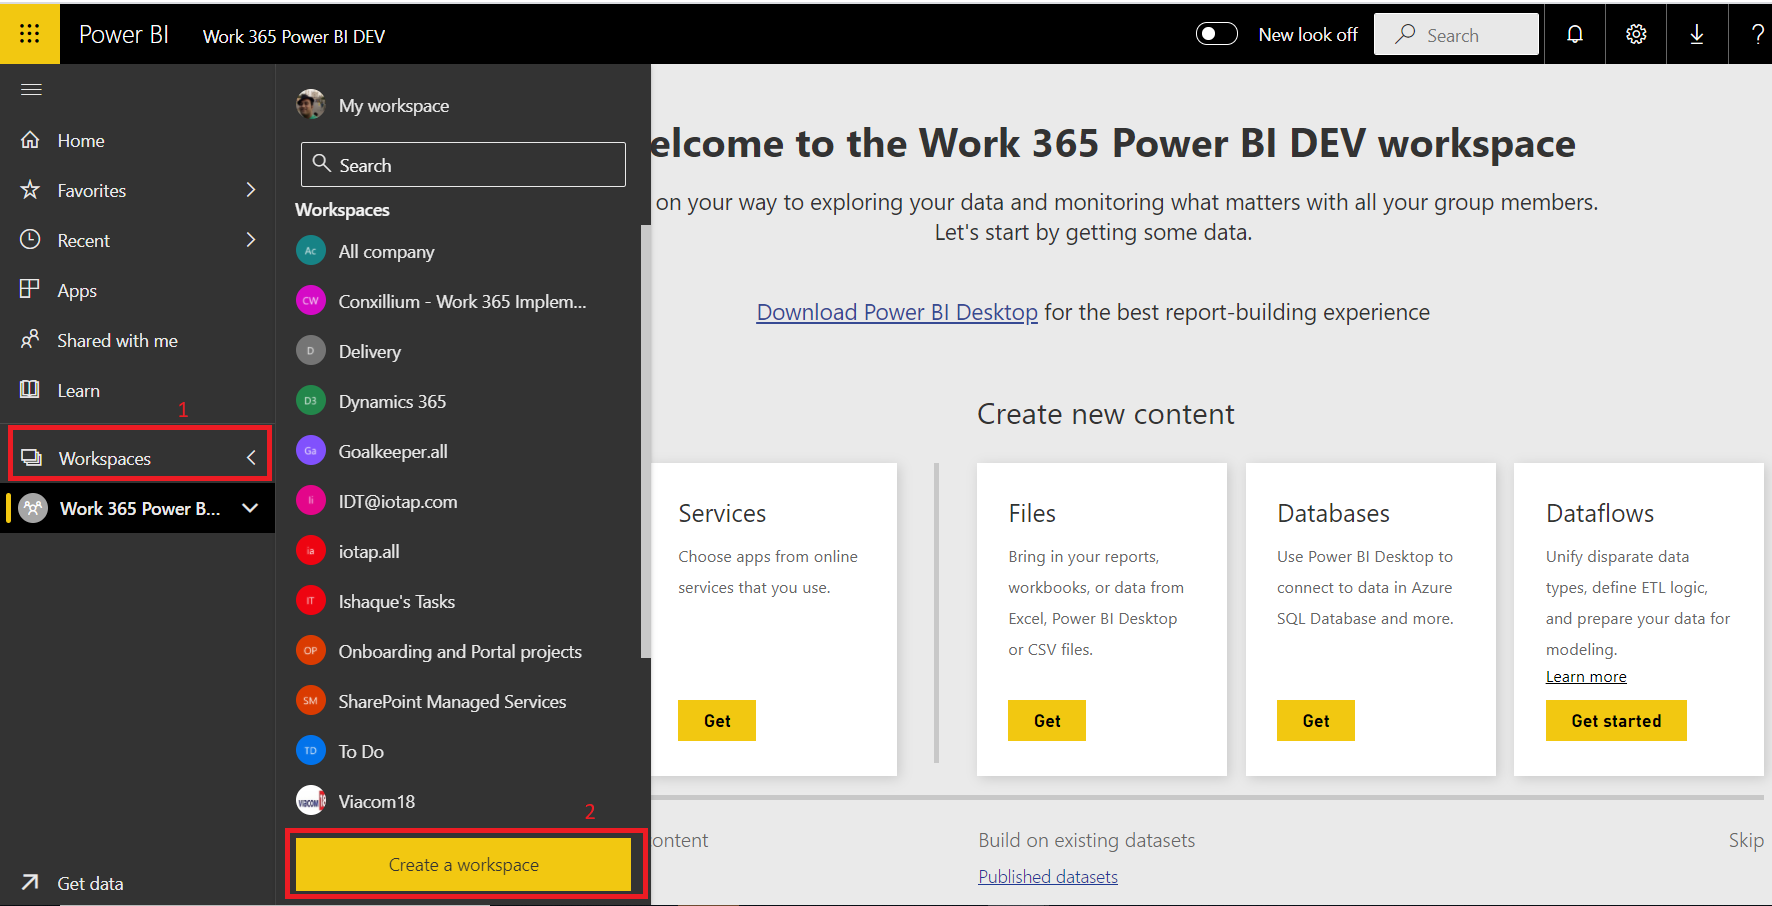
Task: Click the workspace list scrollbar
Action: pos(645,440)
